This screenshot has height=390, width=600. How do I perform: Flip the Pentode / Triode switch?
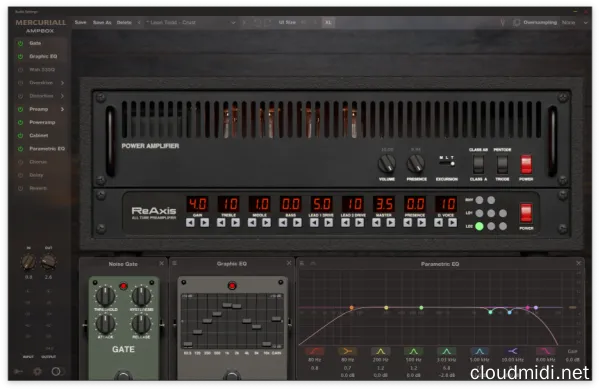[502, 164]
